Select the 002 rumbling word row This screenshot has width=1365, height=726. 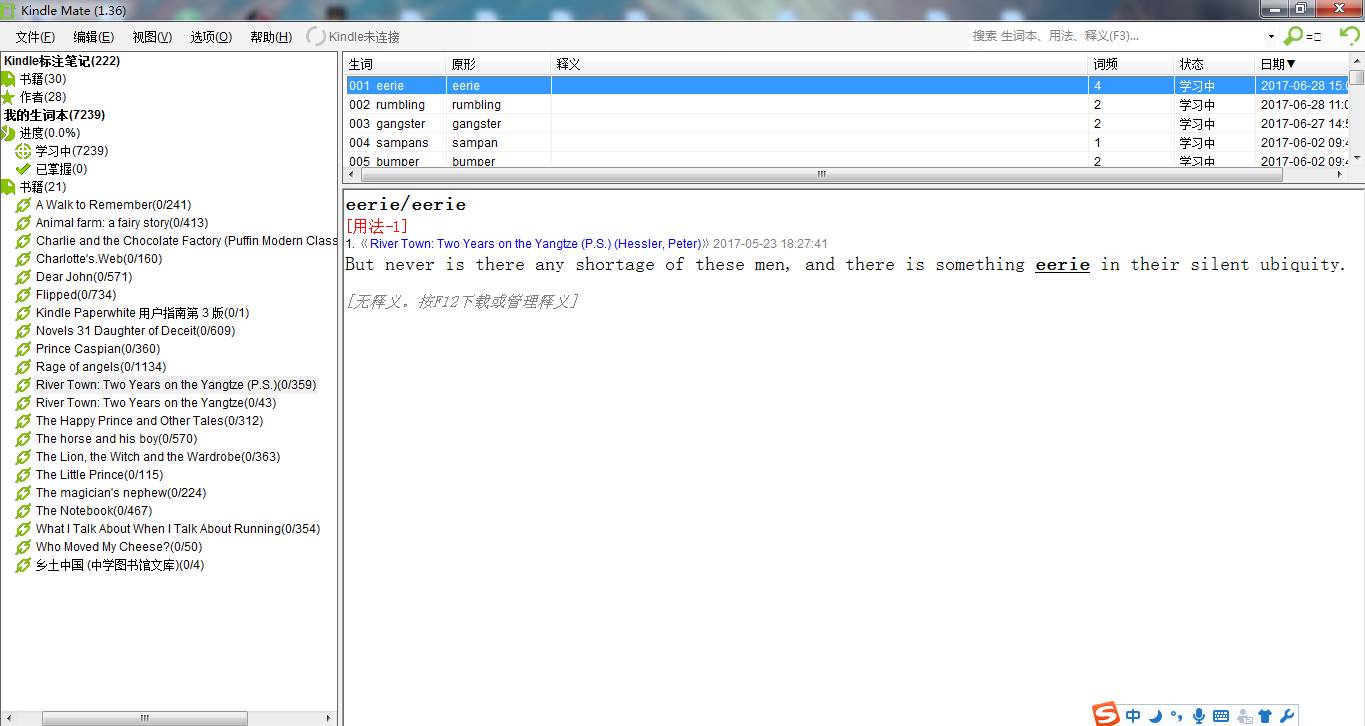pyautogui.click(x=847, y=105)
